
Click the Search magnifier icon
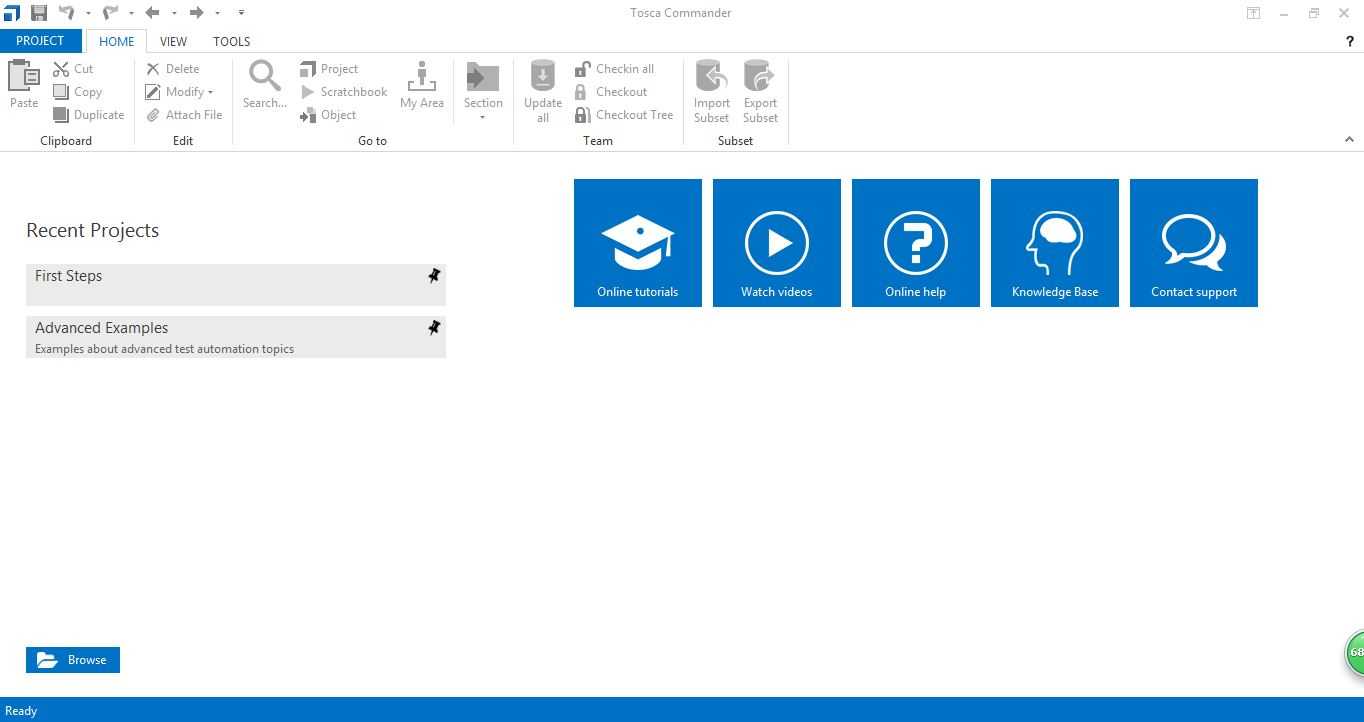click(x=265, y=76)
